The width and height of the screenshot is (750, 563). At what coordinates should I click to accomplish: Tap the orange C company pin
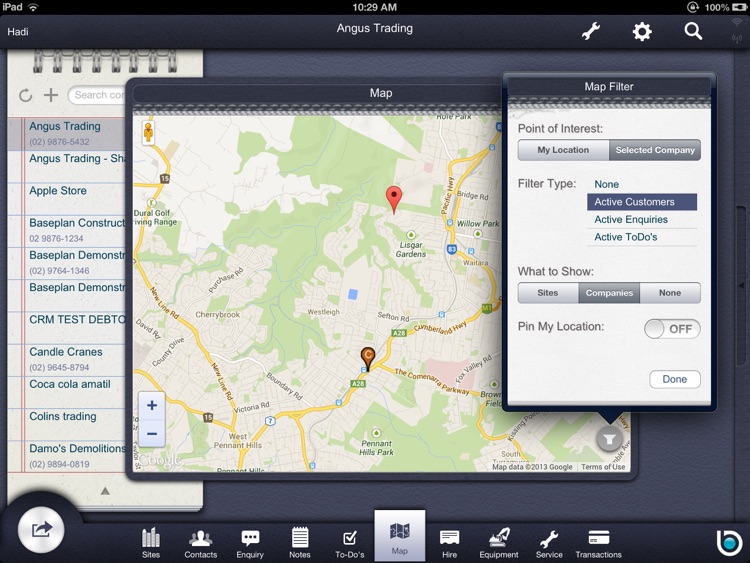click(x=367, y=359)
